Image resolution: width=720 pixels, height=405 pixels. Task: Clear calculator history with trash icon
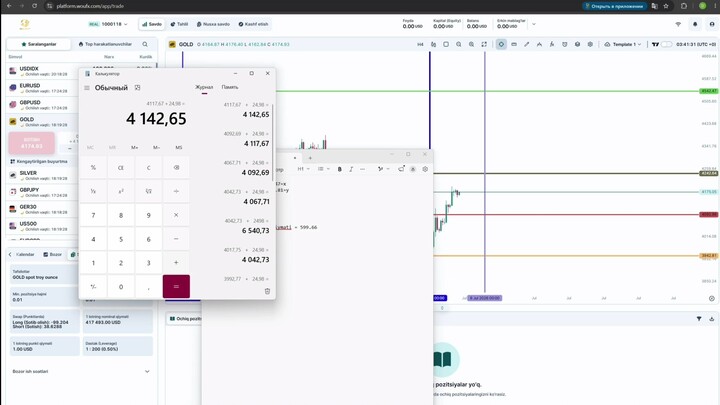[267, 291]
